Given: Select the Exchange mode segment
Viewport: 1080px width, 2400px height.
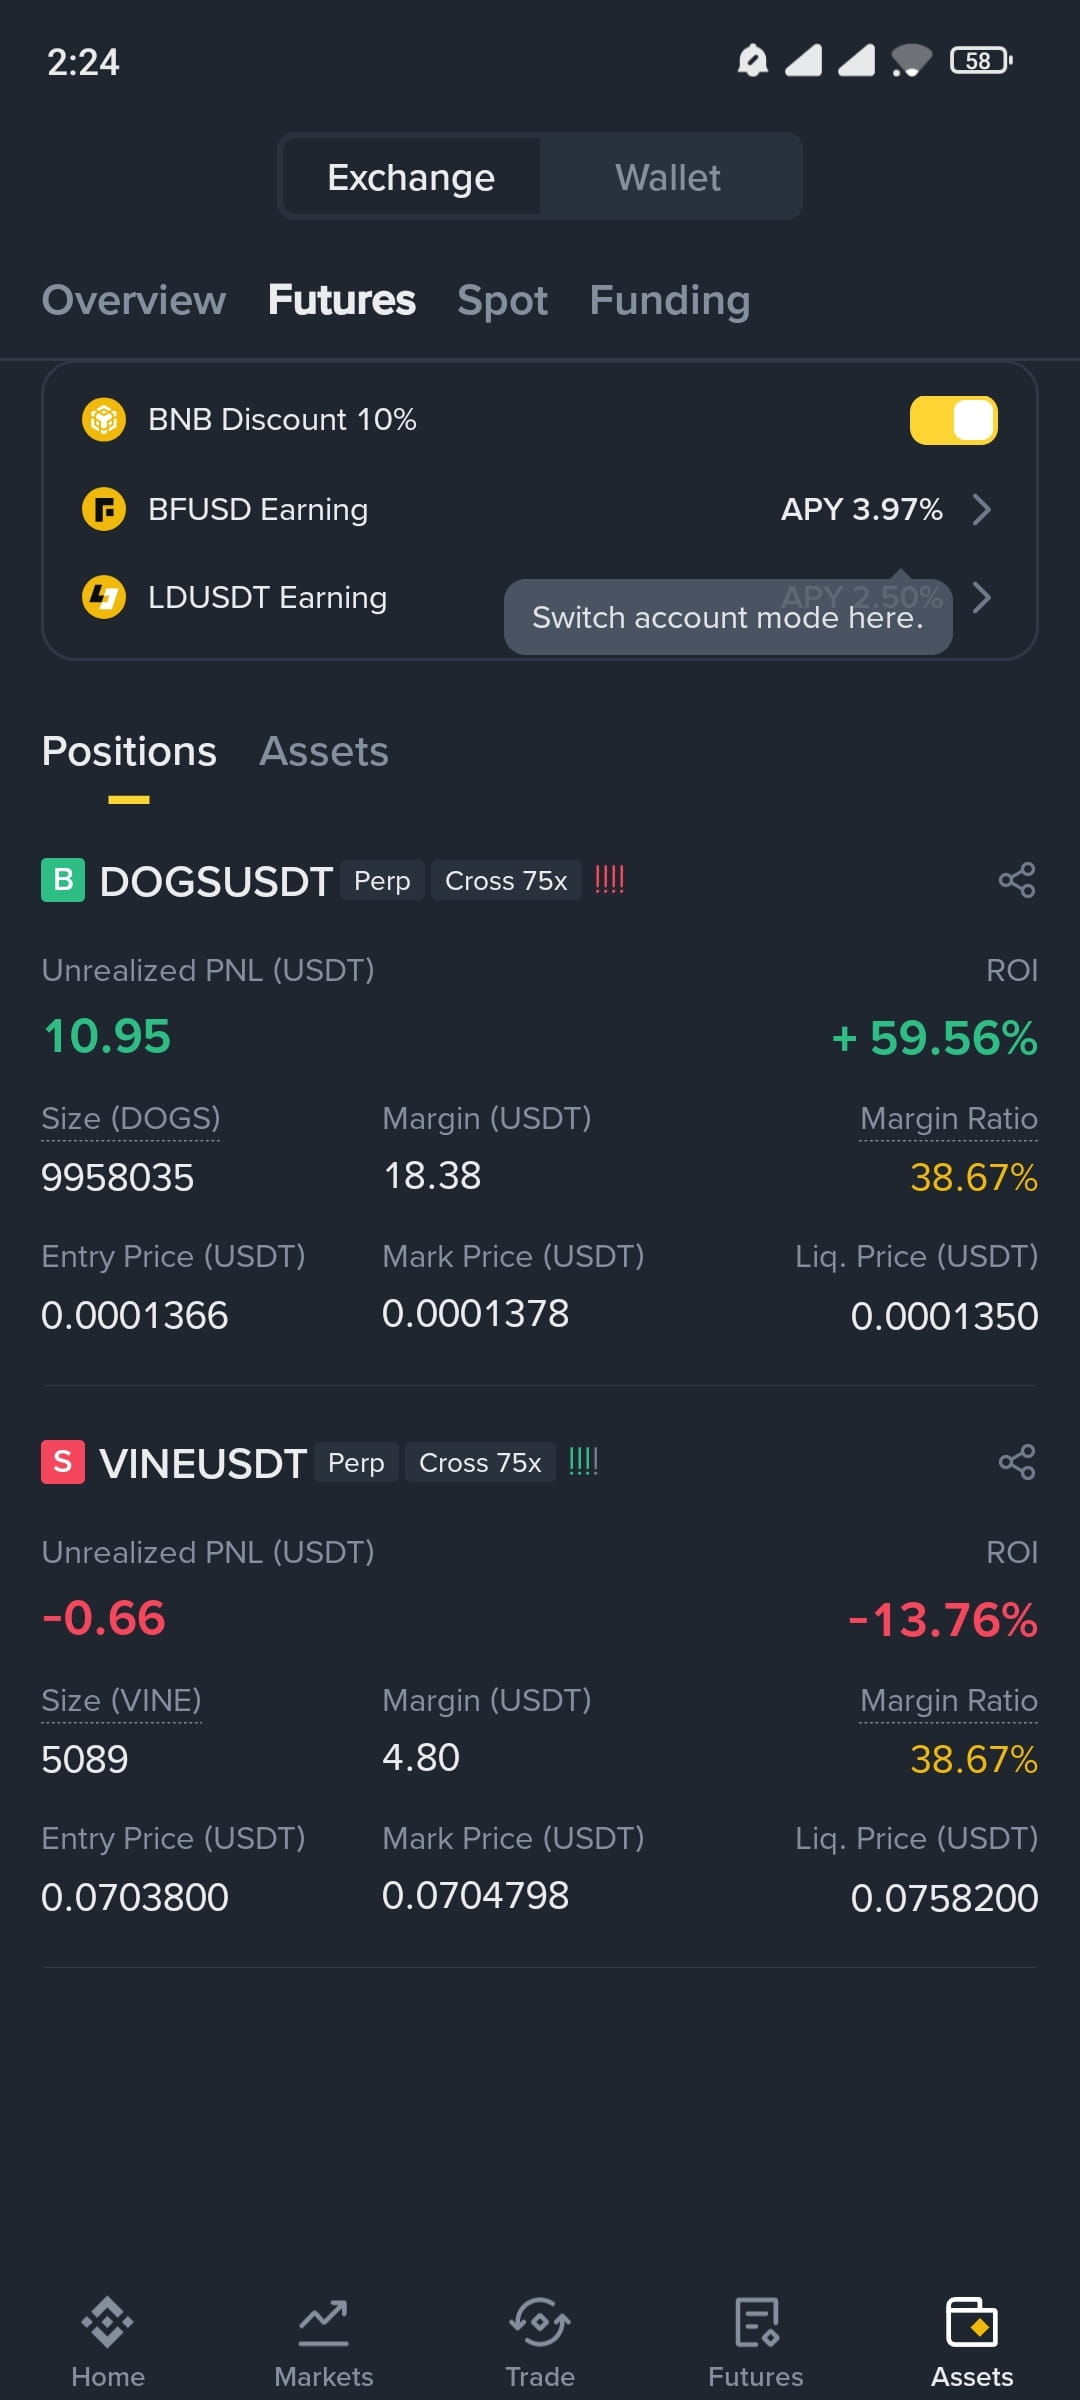Looking at the screenshot, I should click(x=411, y=177).
